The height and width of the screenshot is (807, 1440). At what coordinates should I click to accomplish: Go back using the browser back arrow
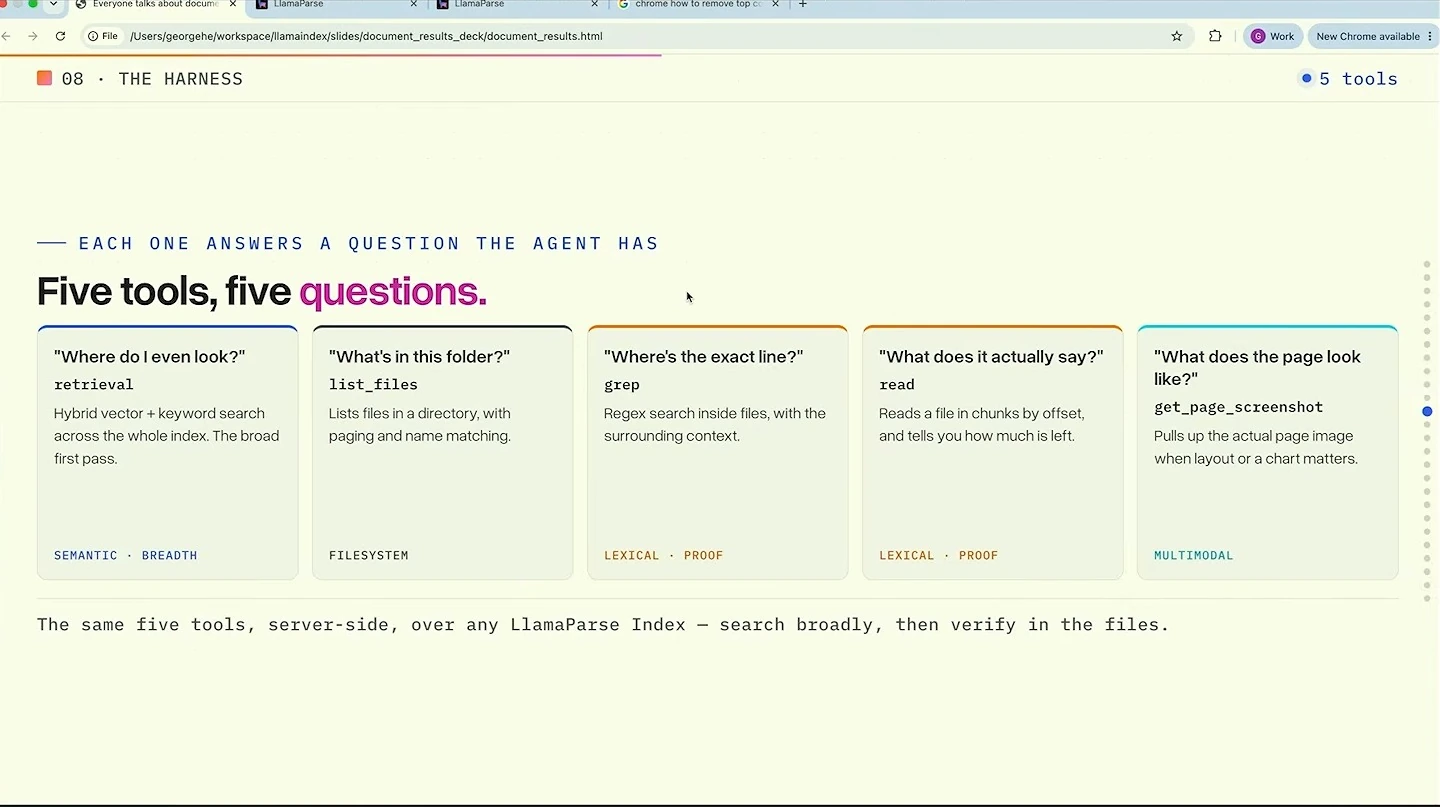tap(6, 36)
